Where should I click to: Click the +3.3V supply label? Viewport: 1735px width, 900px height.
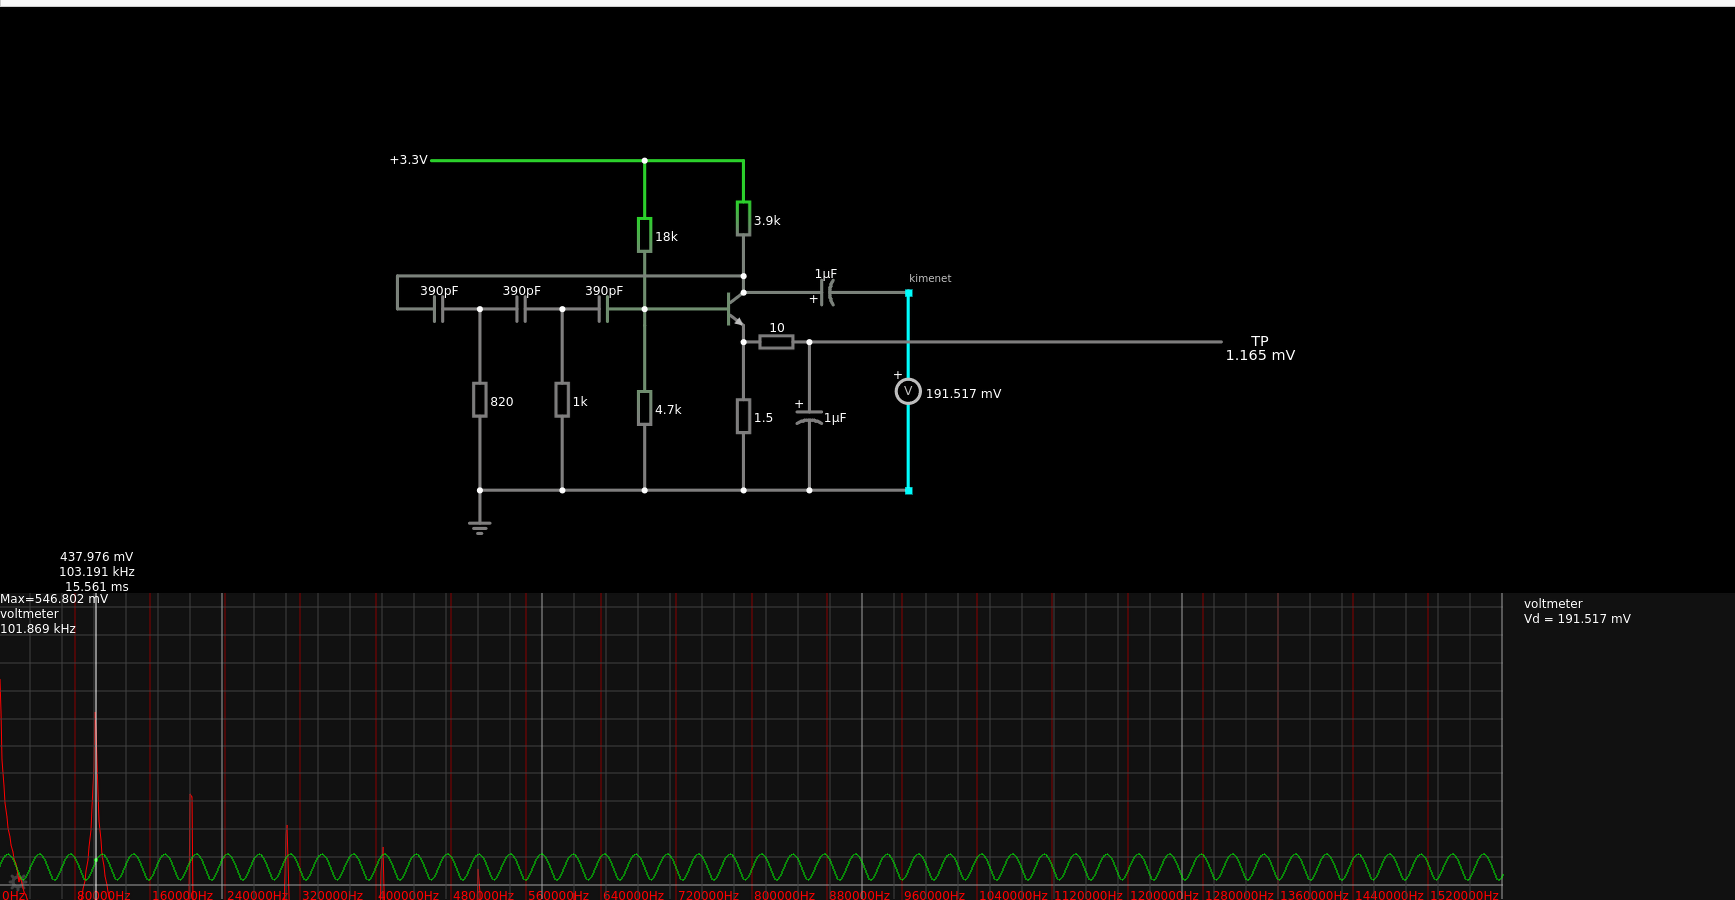click(408, 160)
